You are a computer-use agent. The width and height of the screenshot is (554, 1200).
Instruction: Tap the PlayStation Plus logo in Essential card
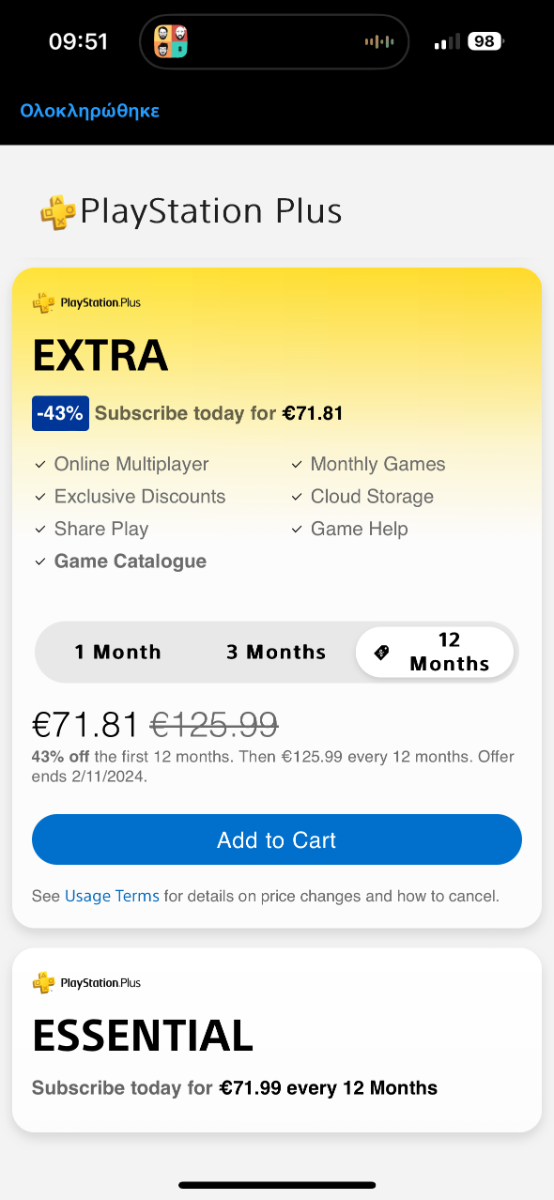pos(86,983)
